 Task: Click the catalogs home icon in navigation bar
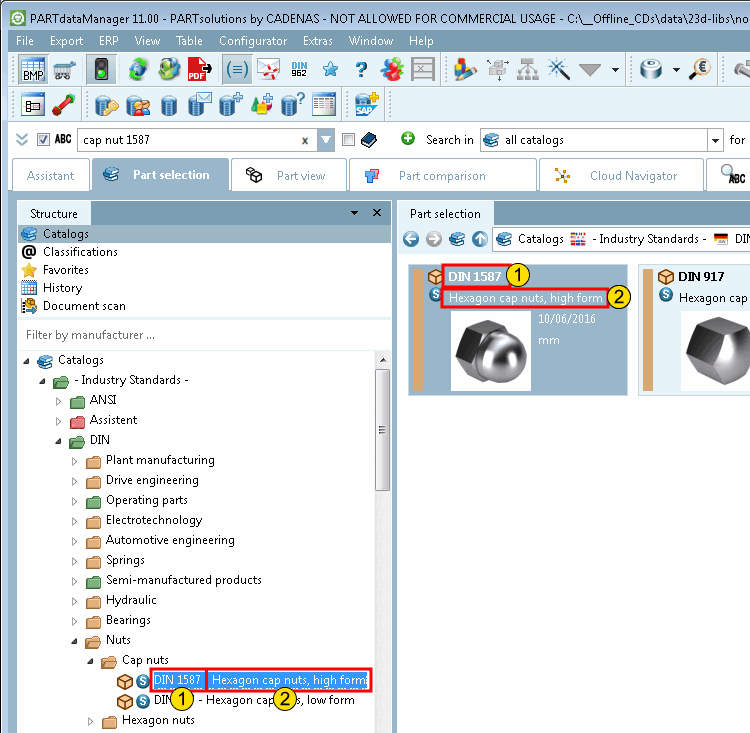[457, 239]
